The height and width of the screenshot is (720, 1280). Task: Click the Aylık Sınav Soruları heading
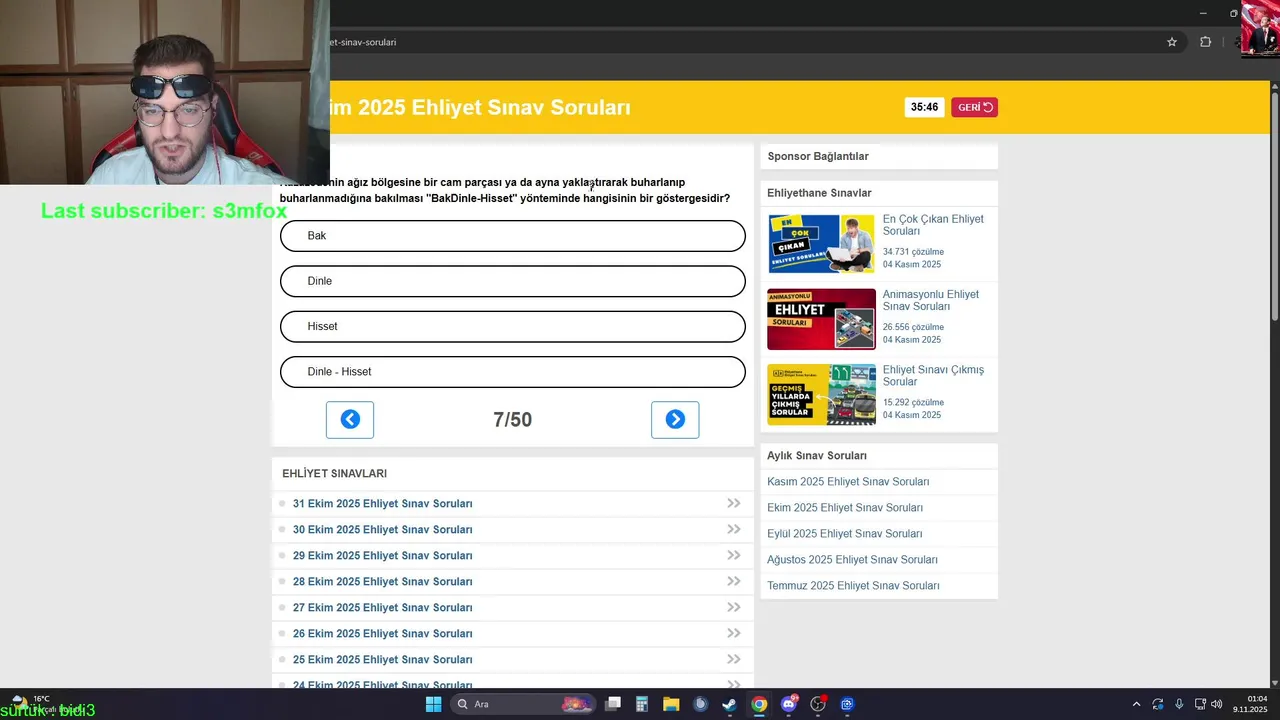click(x=817, y=456)
